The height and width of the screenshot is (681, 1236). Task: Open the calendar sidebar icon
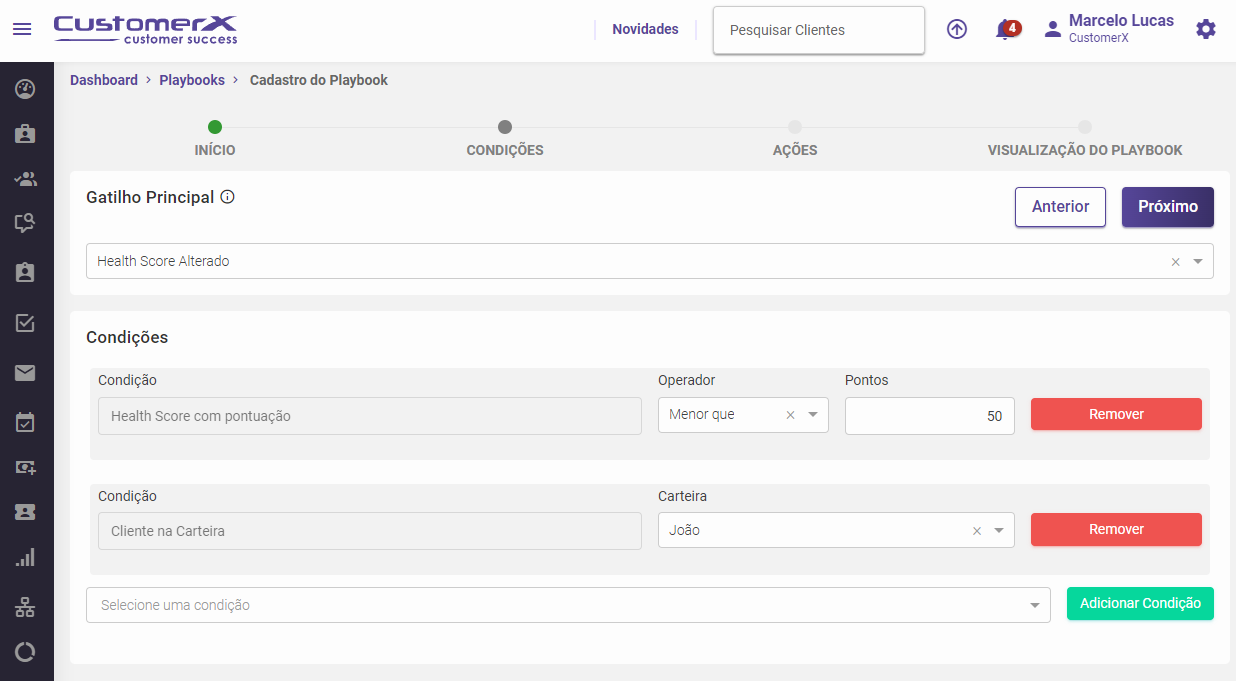coord(26,422)
